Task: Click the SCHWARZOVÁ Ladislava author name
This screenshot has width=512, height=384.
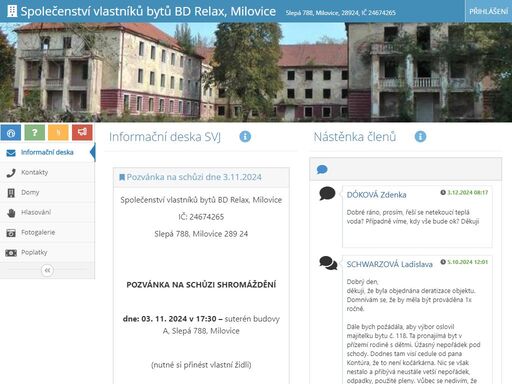Action: (x=389, y=264)
